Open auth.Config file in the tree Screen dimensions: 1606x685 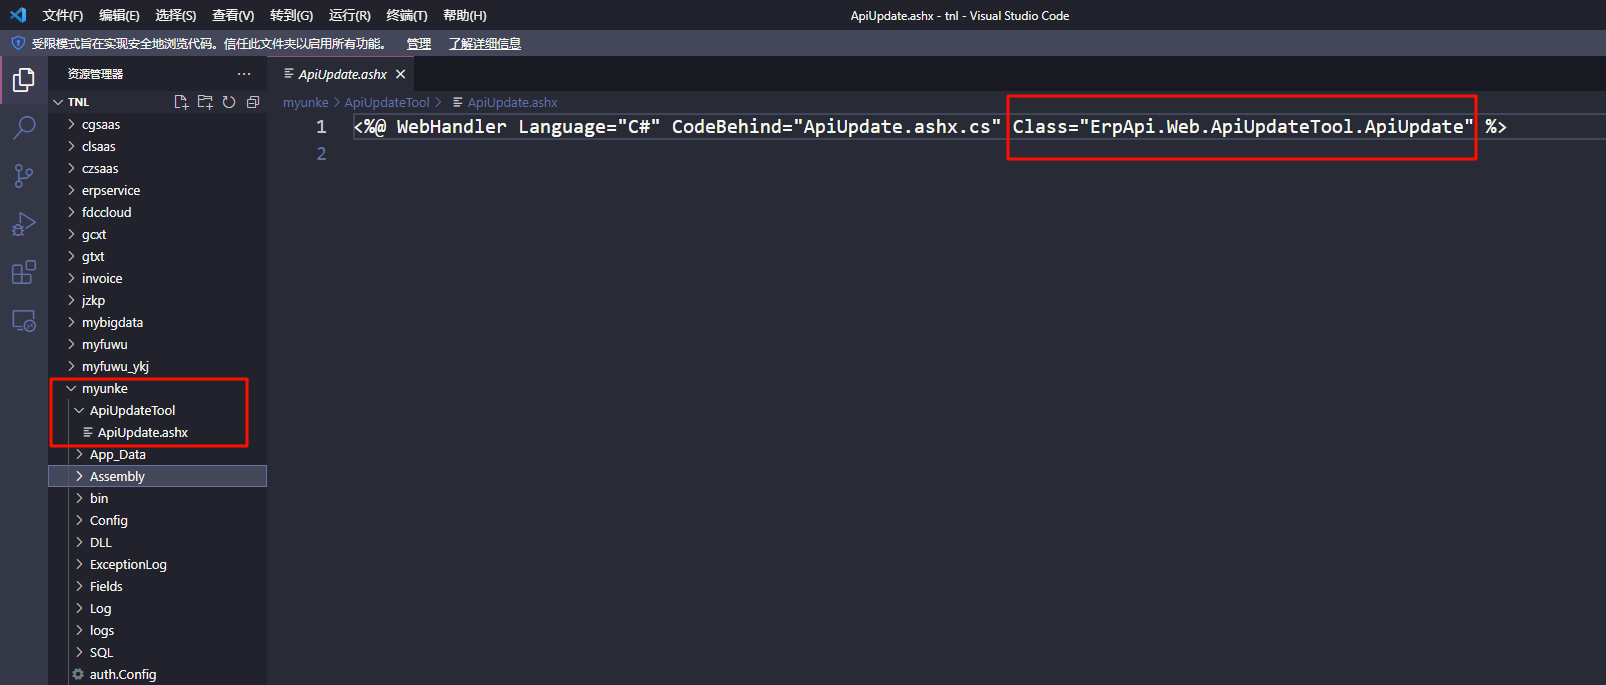click(x=122, y=675)
